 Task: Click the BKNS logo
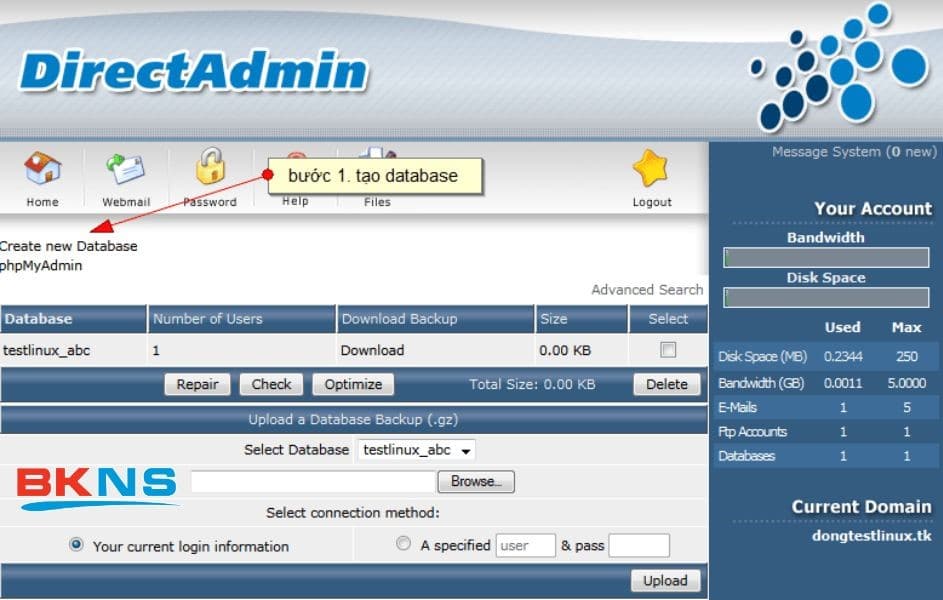click(x=95, y=485)
